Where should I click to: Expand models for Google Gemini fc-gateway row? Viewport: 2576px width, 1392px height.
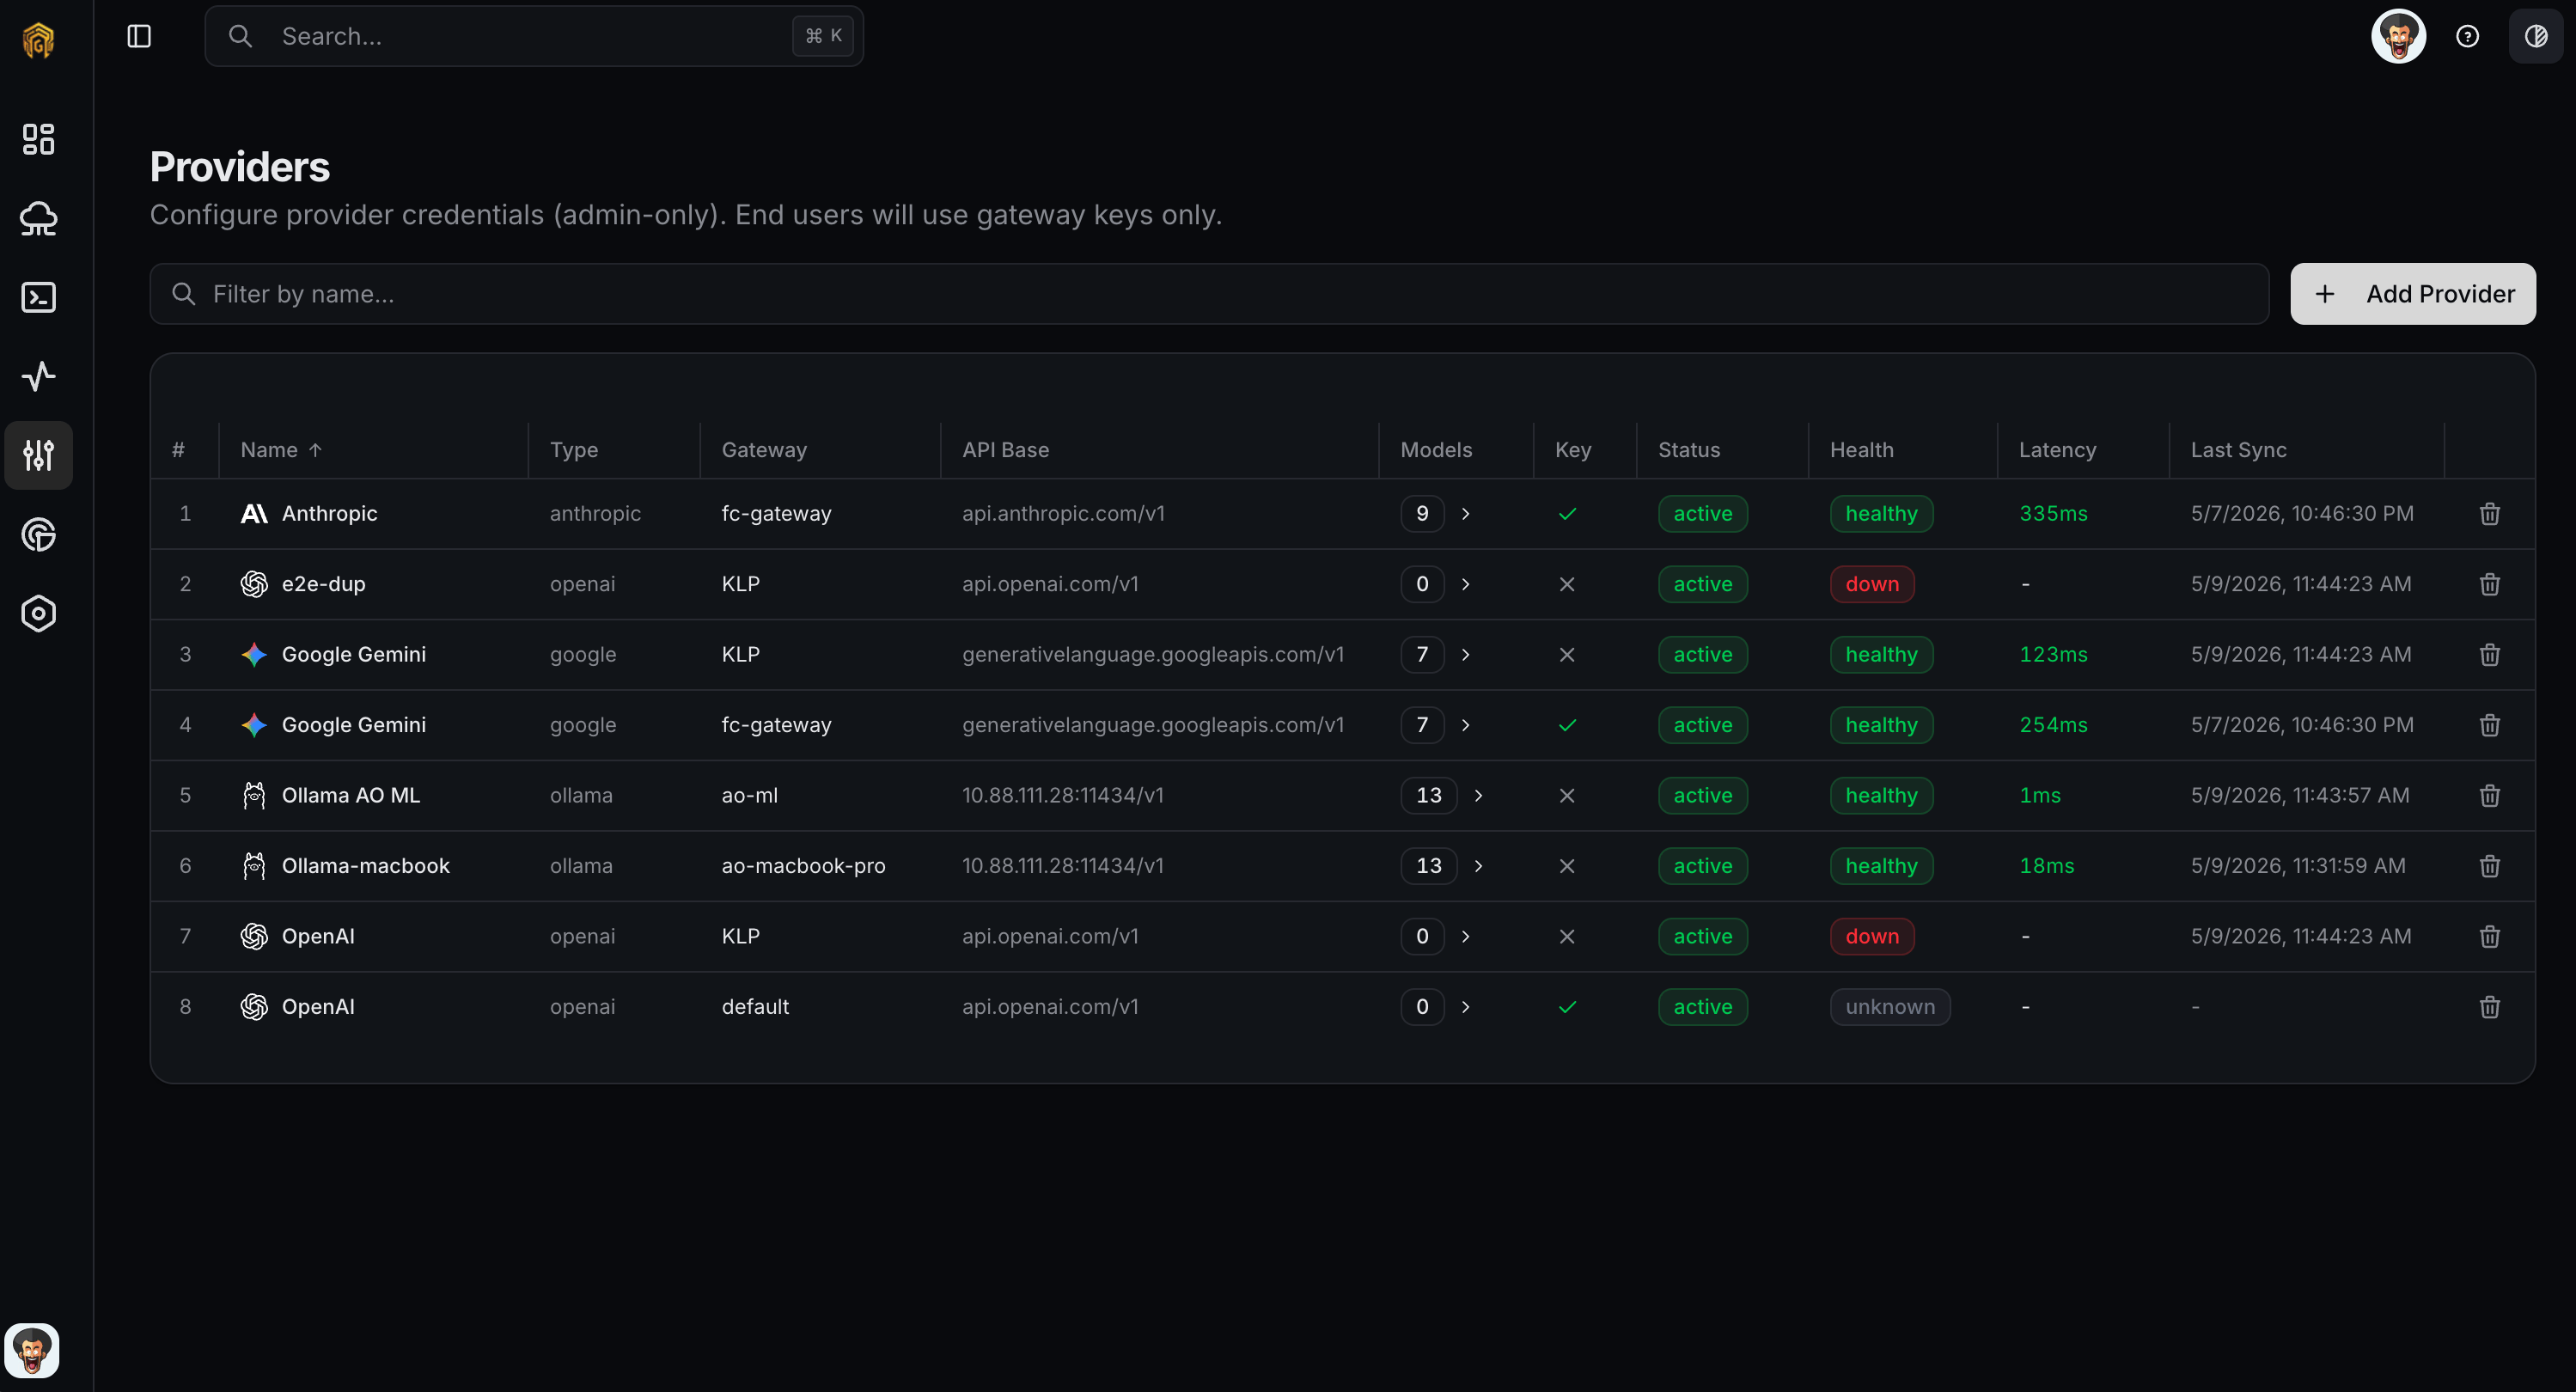point(1465,725)
